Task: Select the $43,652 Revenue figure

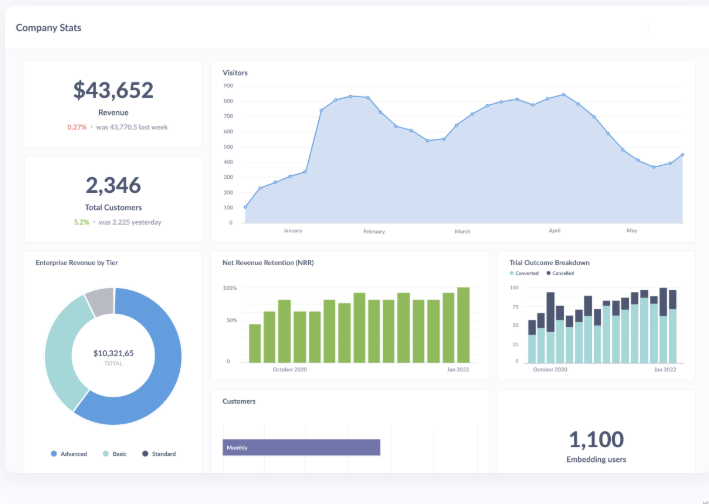Action: click(x=113, y=91)
